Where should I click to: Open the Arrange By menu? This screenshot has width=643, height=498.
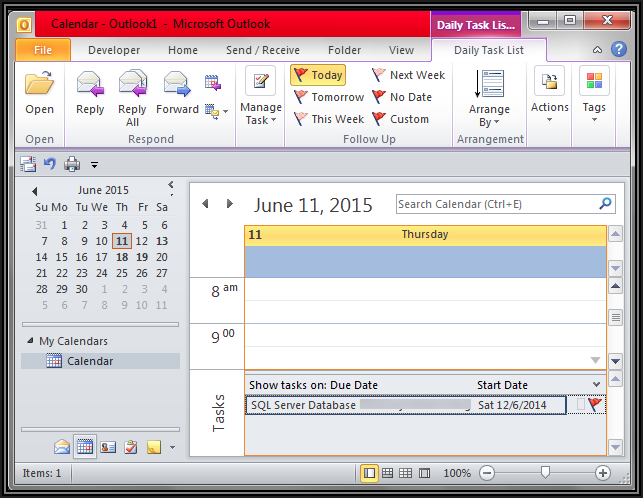click(489, 98)
